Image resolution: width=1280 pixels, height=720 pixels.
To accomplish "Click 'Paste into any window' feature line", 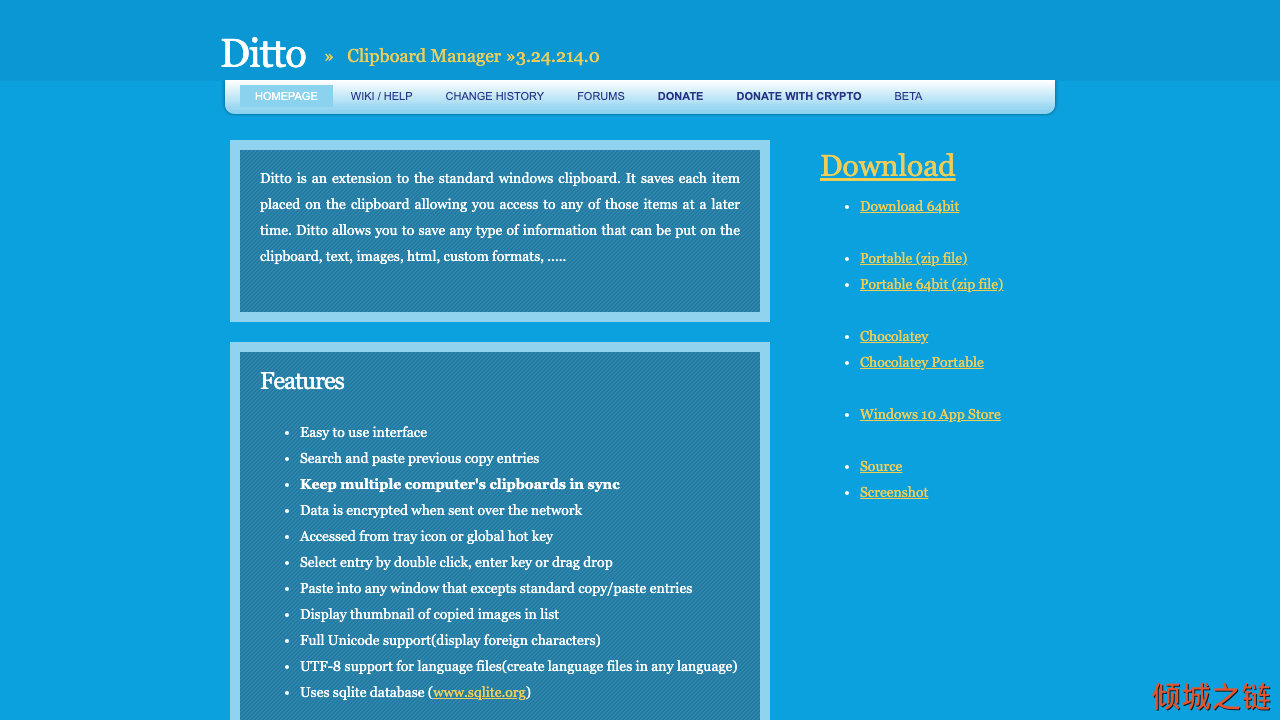I will point(496,588).
